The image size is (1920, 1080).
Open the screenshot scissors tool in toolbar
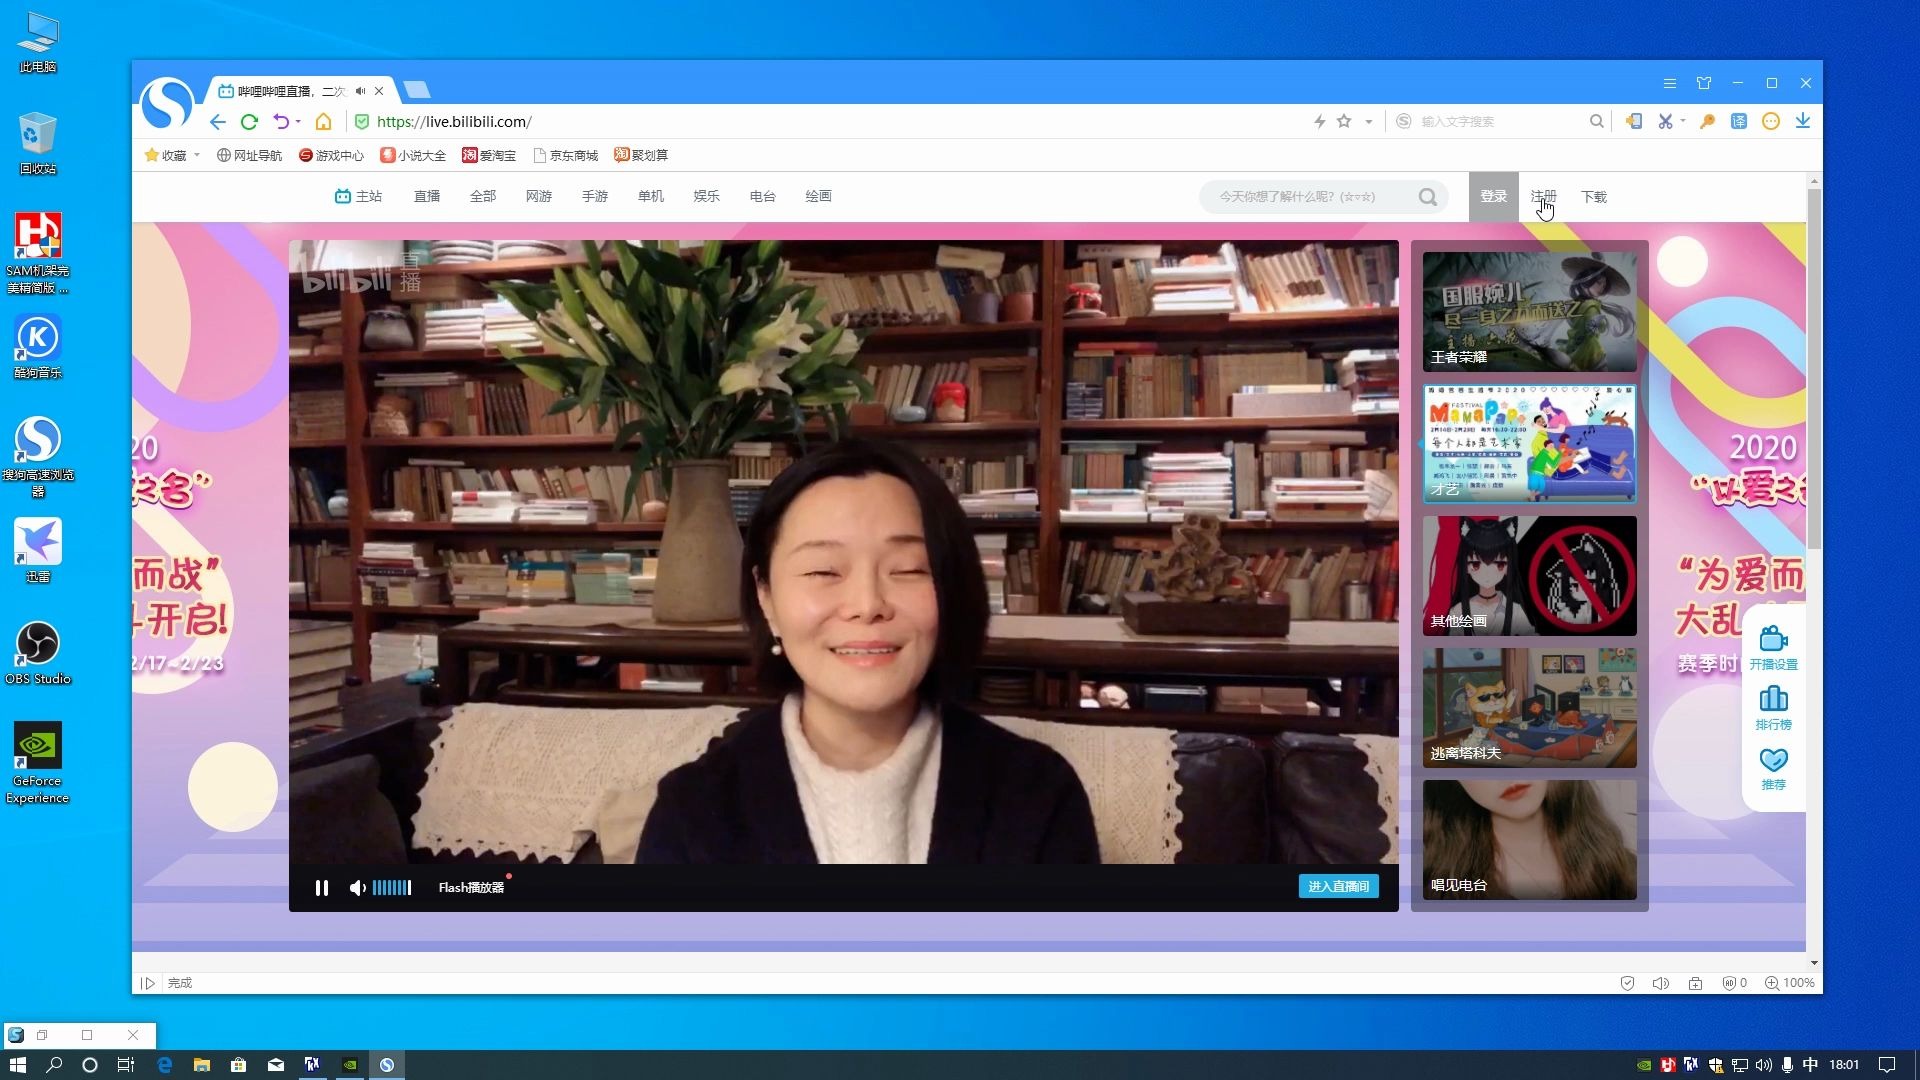coord(1664,121)
